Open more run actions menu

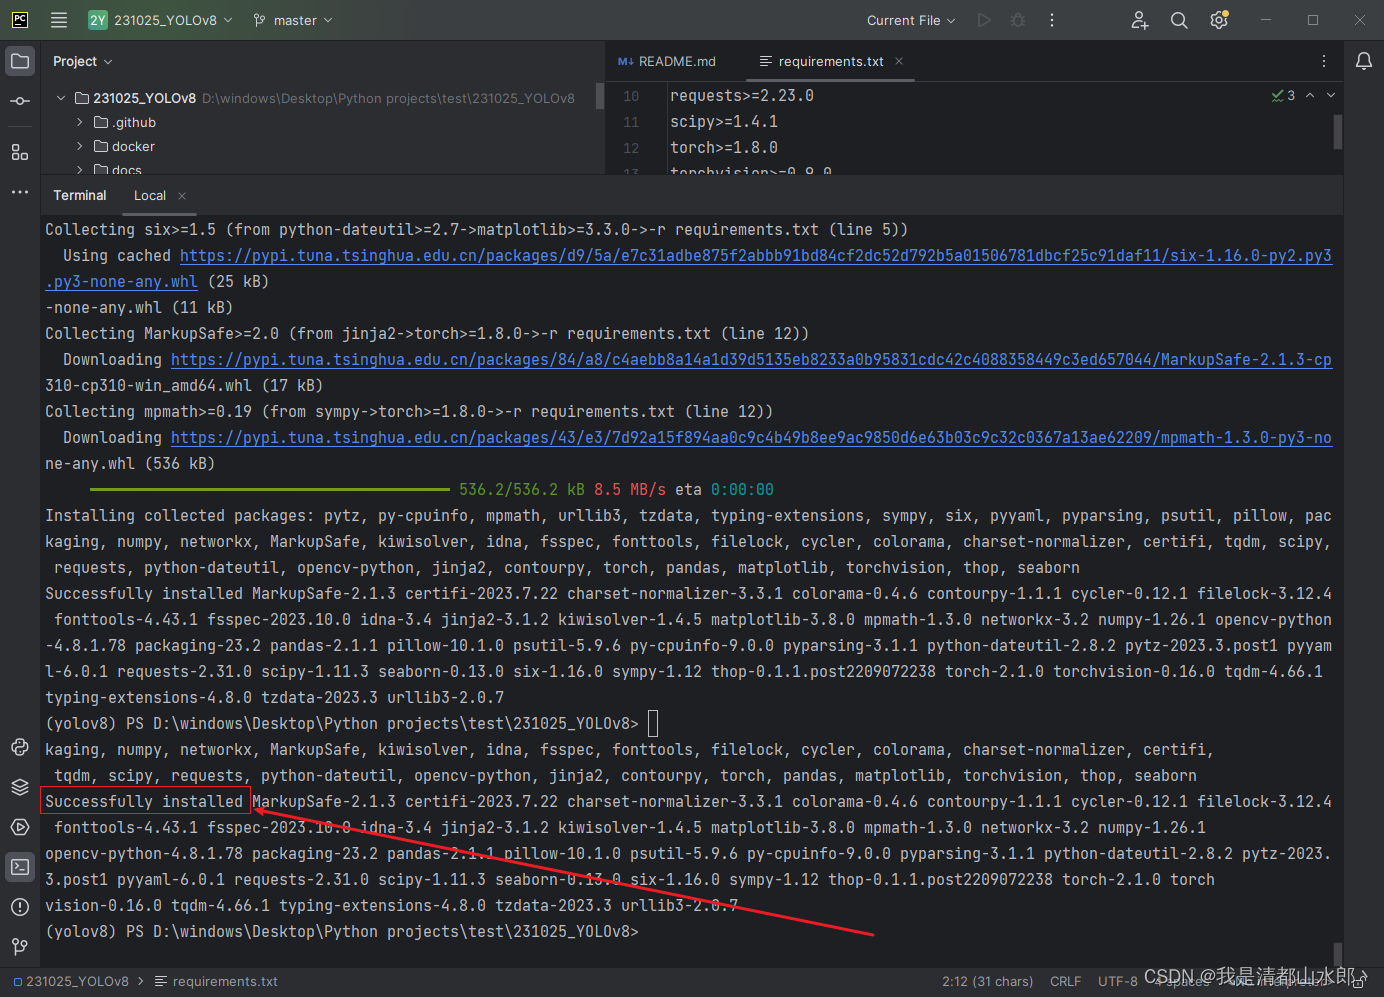pos(1052,20)
